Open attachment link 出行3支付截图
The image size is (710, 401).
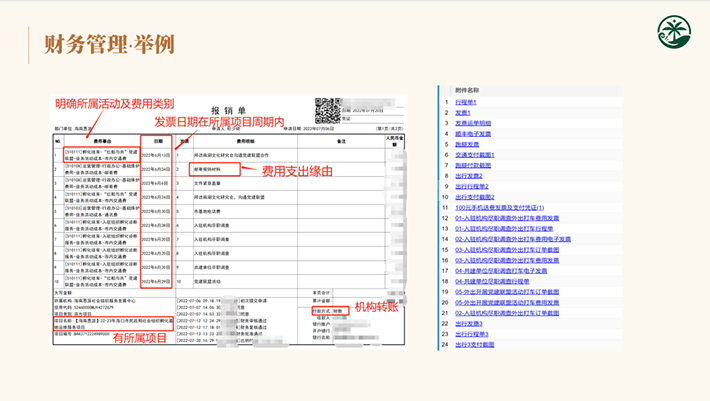click(x=475, y=345)
